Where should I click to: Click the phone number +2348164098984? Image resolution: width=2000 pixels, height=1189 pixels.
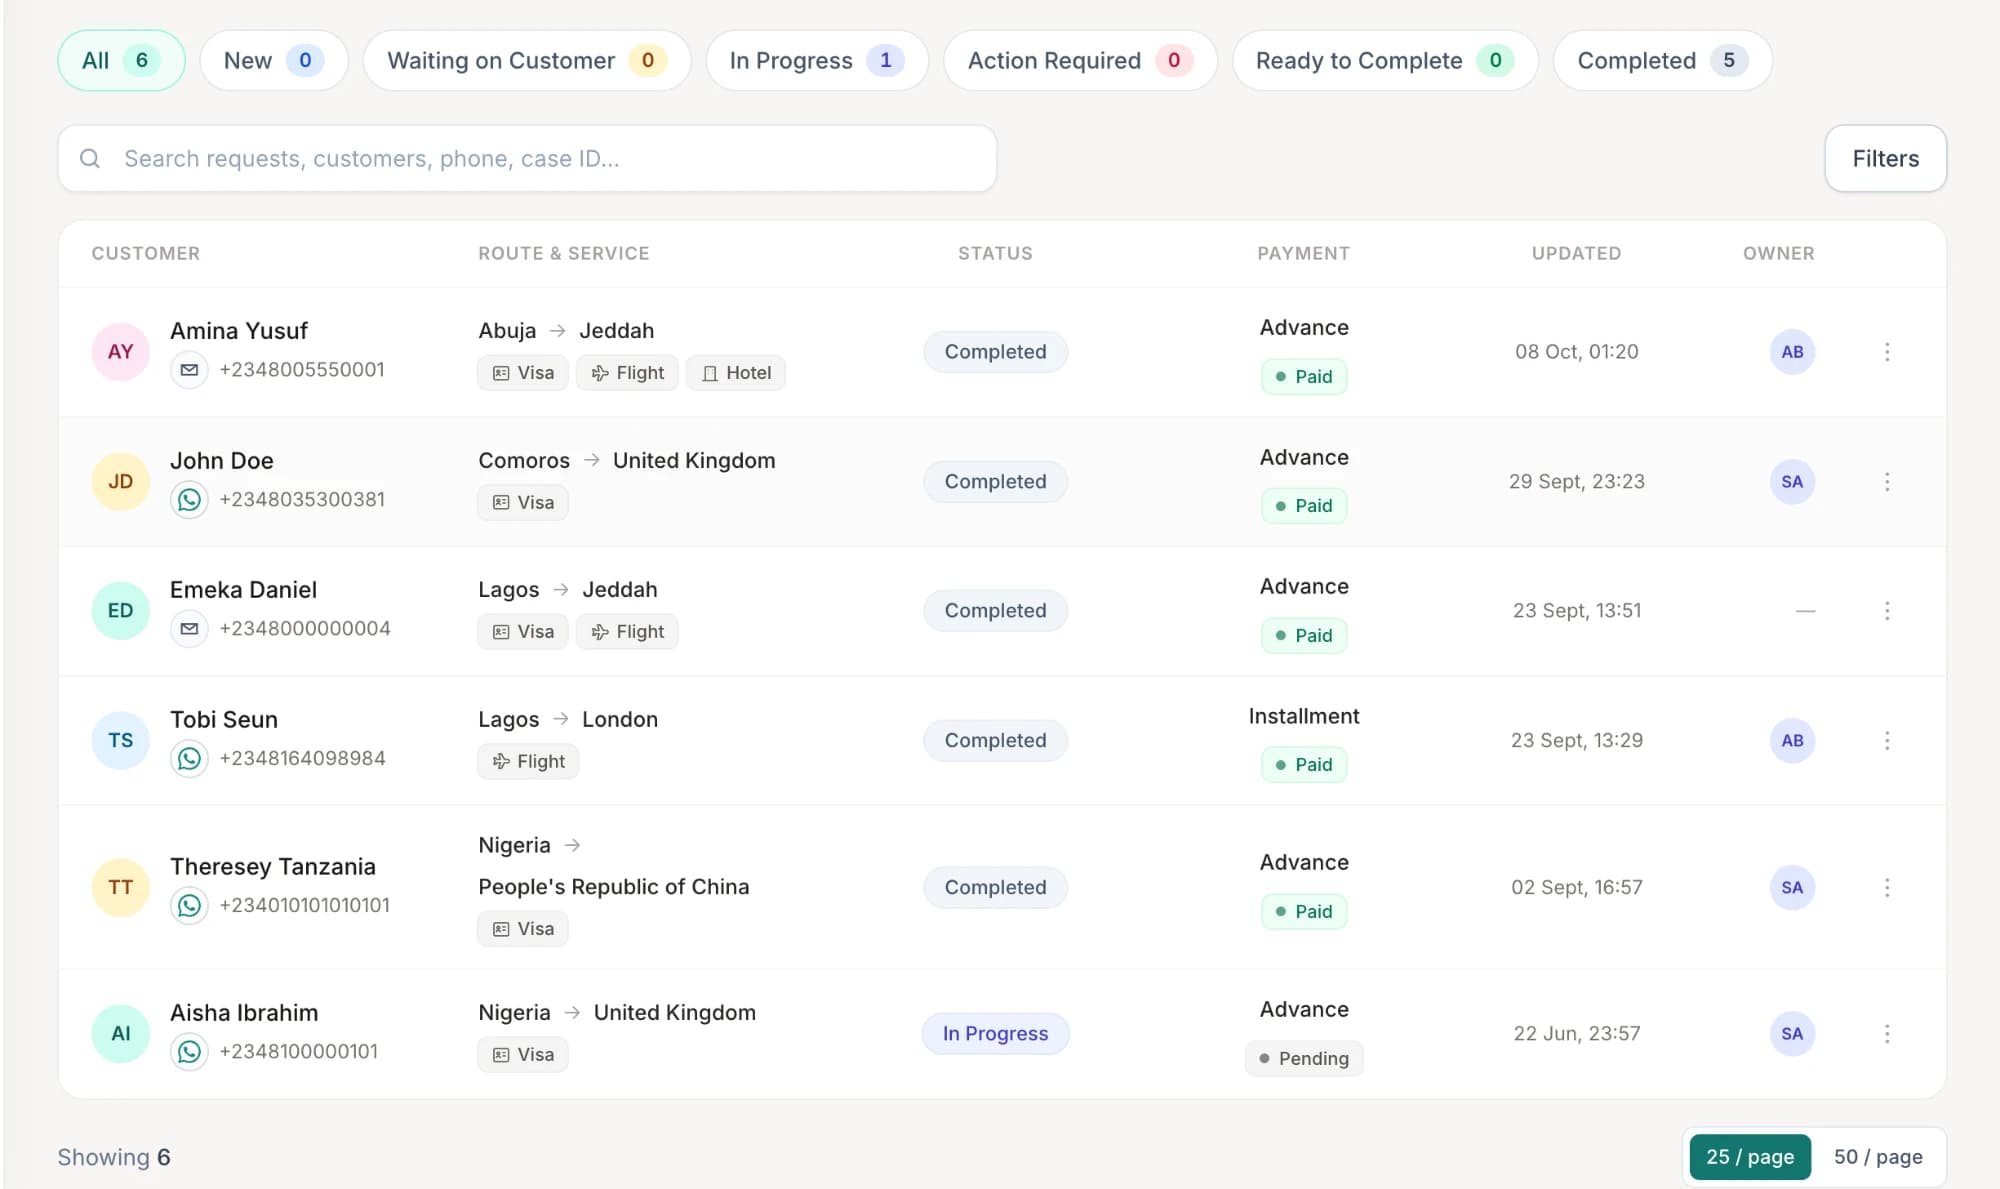pyautogui.click(x=302, y=759)
